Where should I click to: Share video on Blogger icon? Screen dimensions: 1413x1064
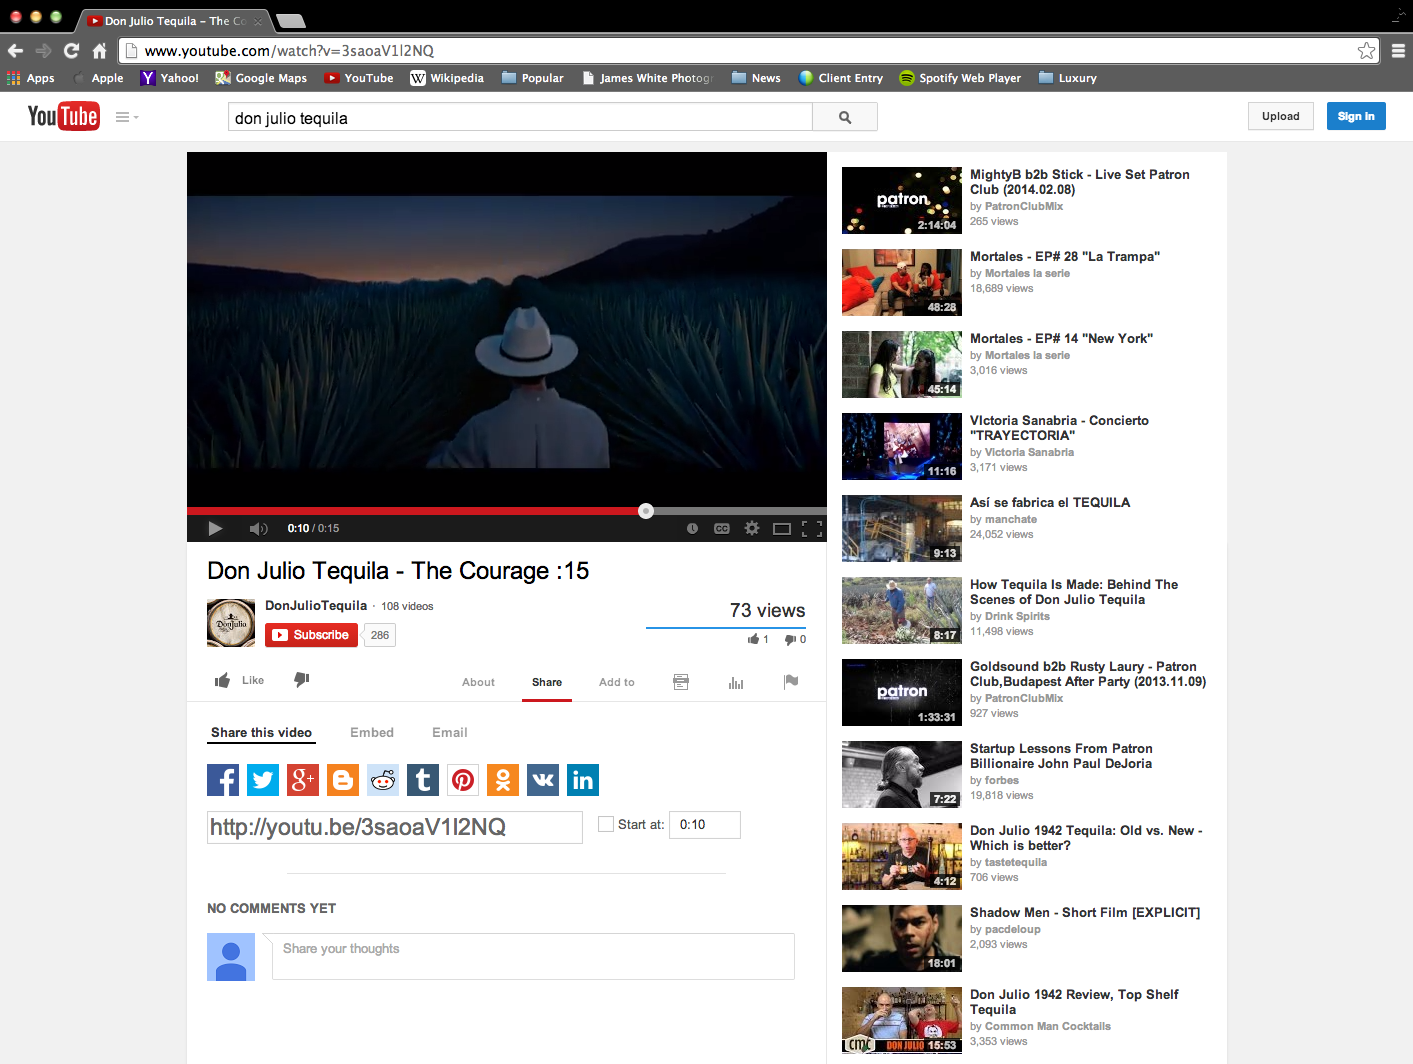pyautogui.click(x=343, y=780)
